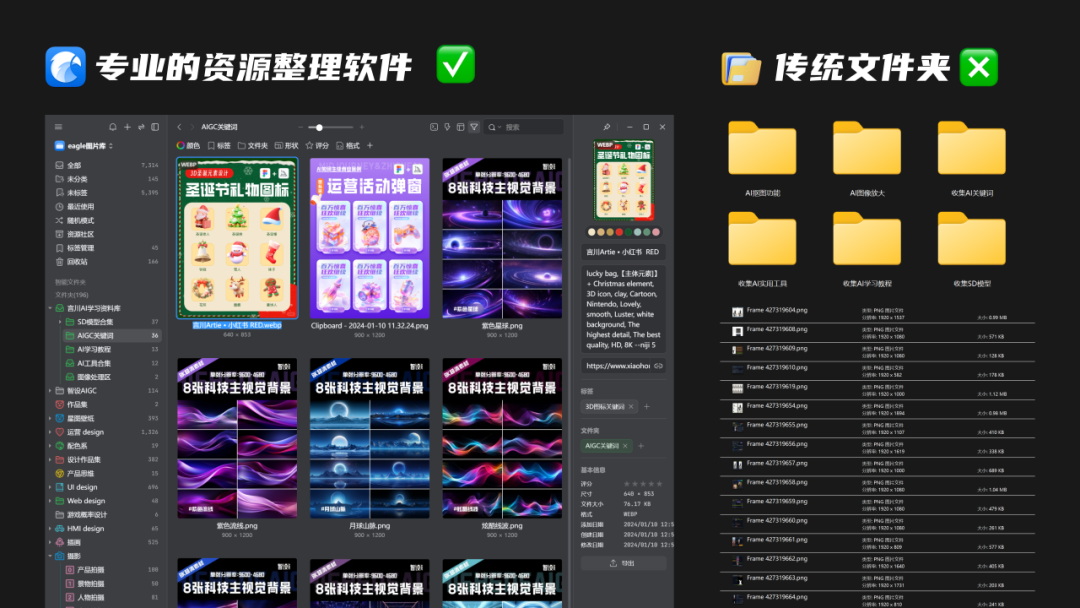Screen dimensions: 1080x608
Task: Select the 图像处理区 folder
Action: point(111,377)
